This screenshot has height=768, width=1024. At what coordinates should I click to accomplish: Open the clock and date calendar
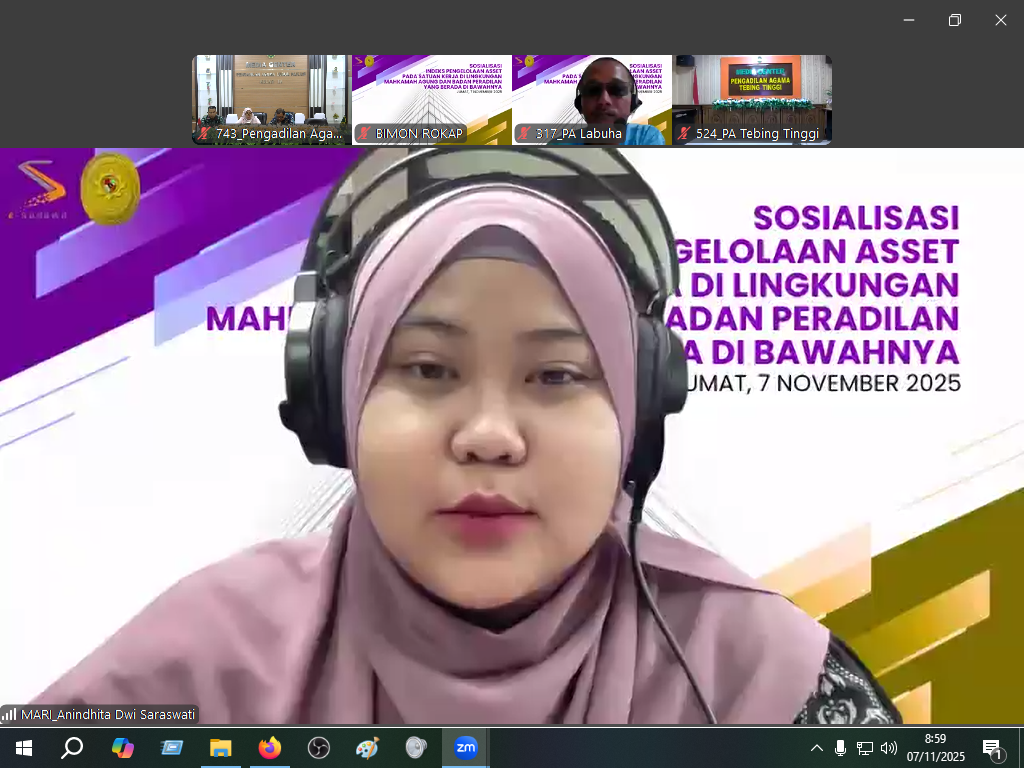click(936, 748)
